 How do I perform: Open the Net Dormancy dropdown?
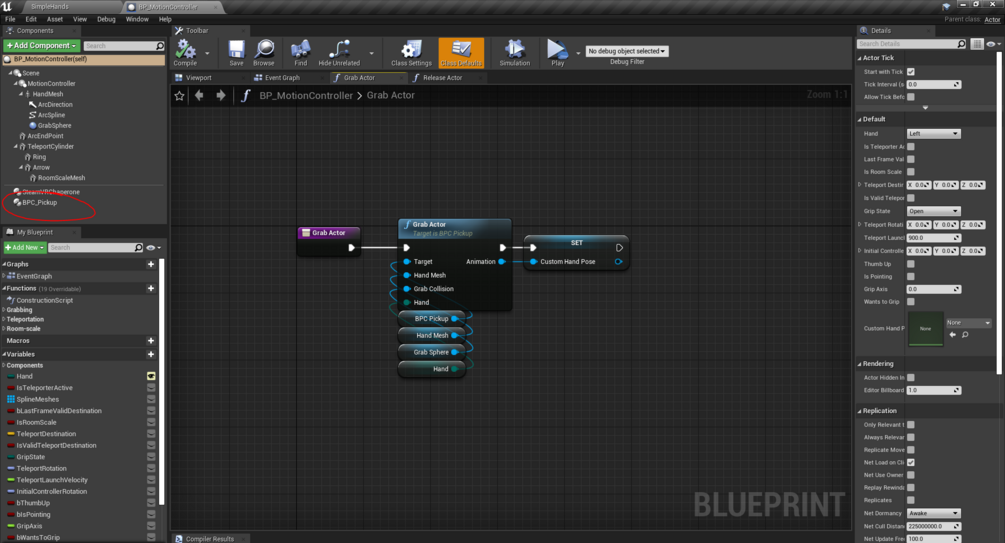tap(934, 513)
